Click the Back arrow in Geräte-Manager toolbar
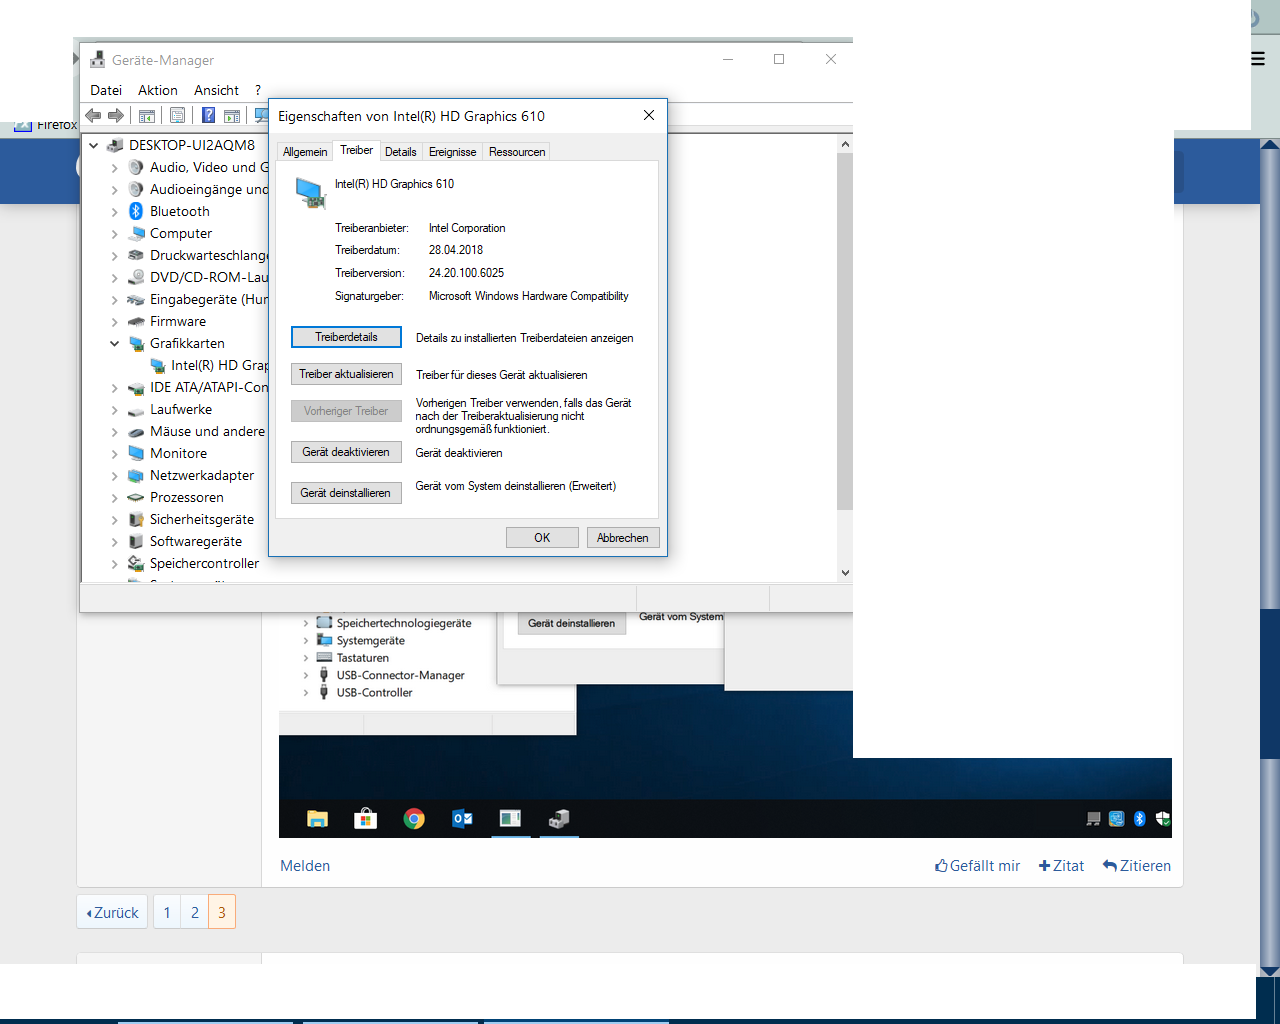Image resolution: width=1280 pixels, height=1024 pixels. pos(93,115)
